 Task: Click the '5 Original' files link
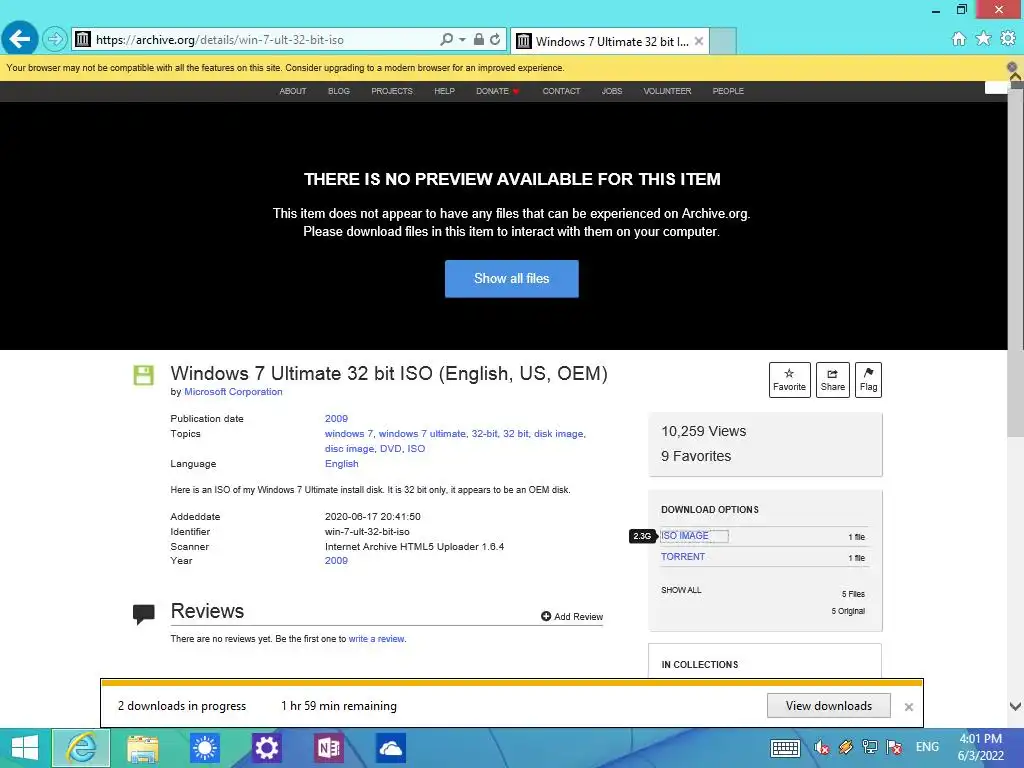tap(848, 611)
